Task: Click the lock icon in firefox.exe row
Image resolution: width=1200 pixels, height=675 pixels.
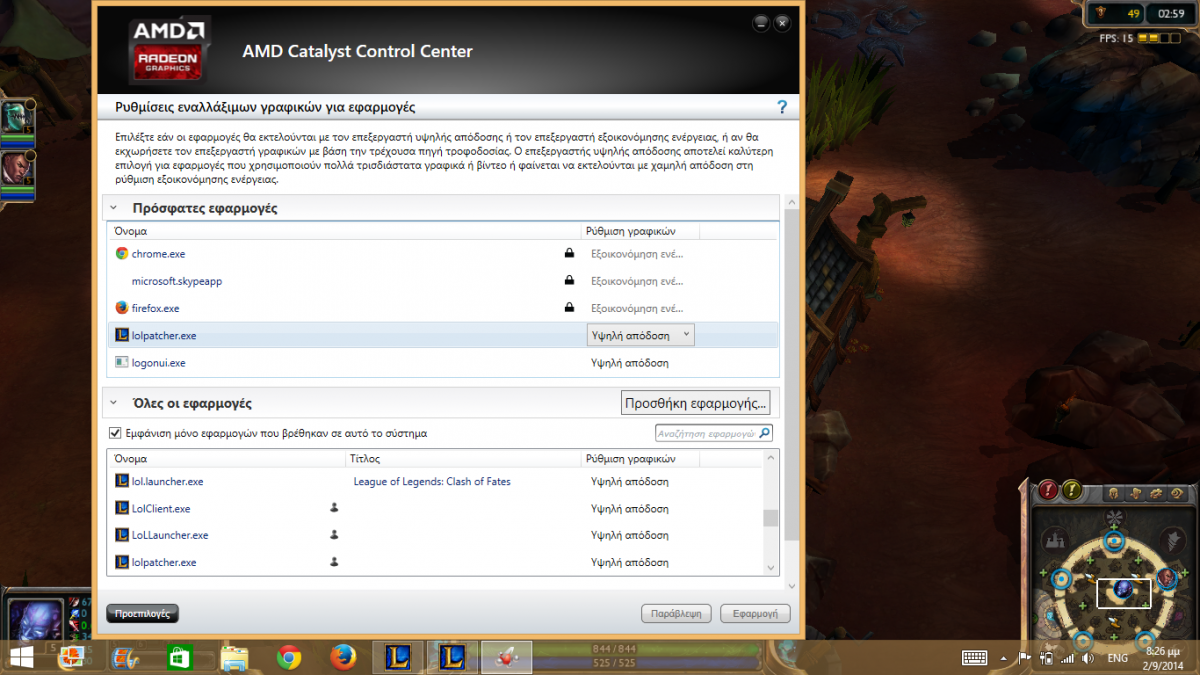Action: coord(569,308)
